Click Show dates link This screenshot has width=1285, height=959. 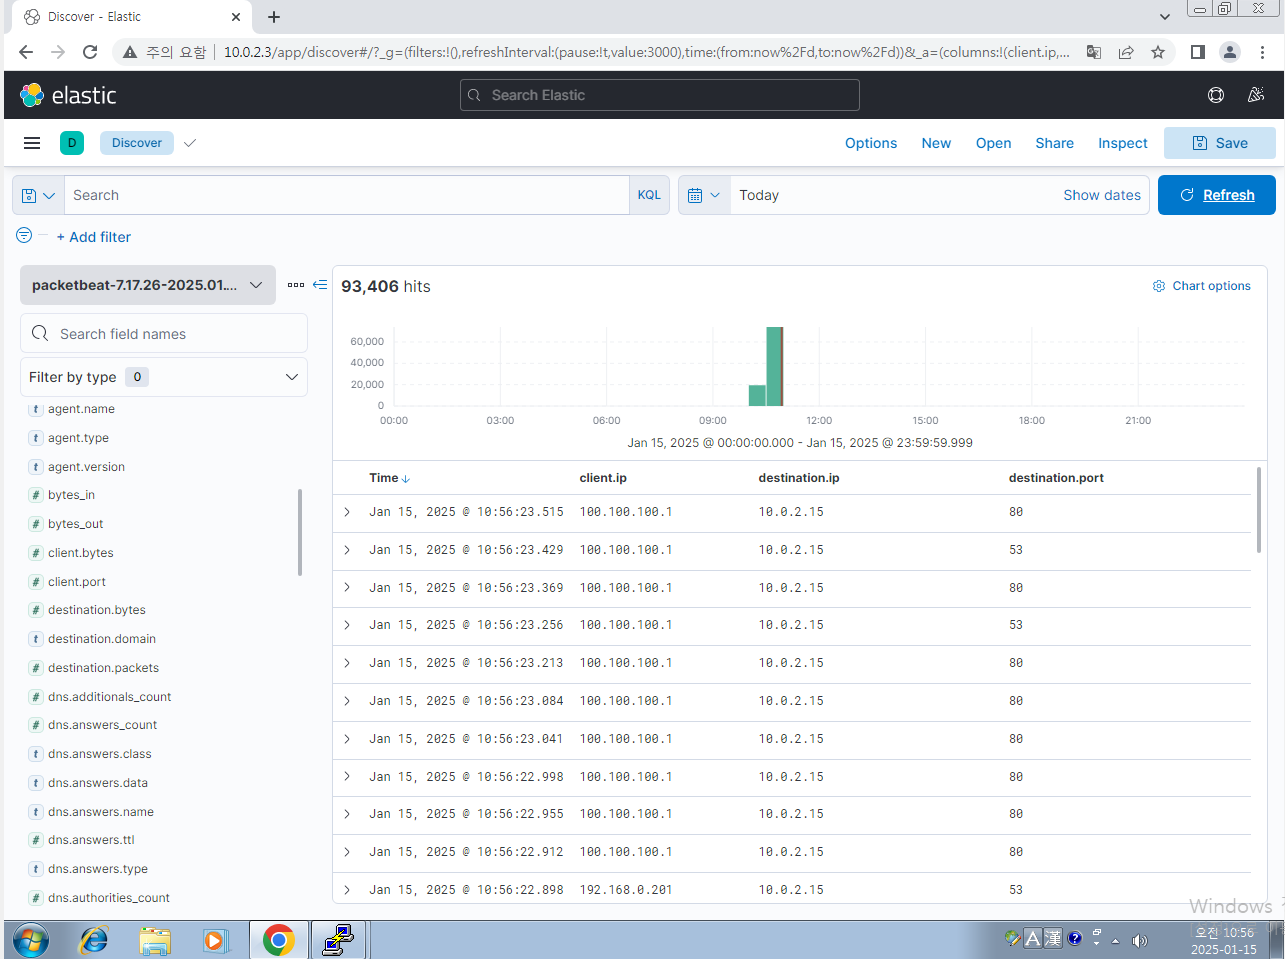1102,195
